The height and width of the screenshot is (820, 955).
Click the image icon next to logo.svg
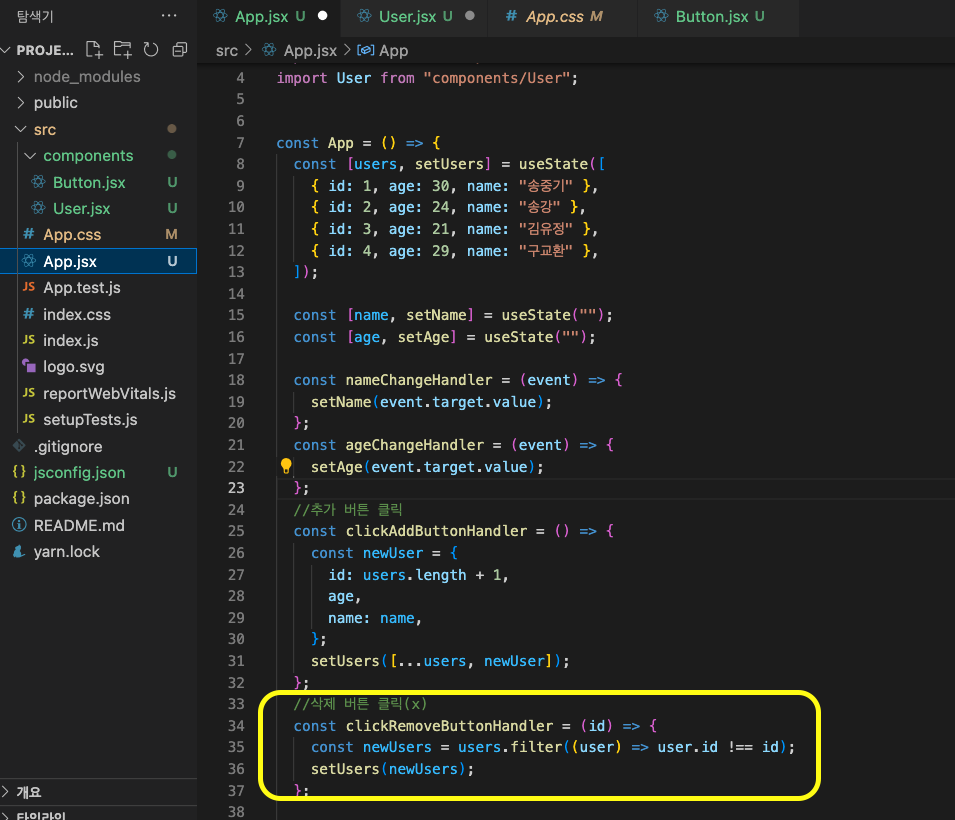[x=29, y=366]
